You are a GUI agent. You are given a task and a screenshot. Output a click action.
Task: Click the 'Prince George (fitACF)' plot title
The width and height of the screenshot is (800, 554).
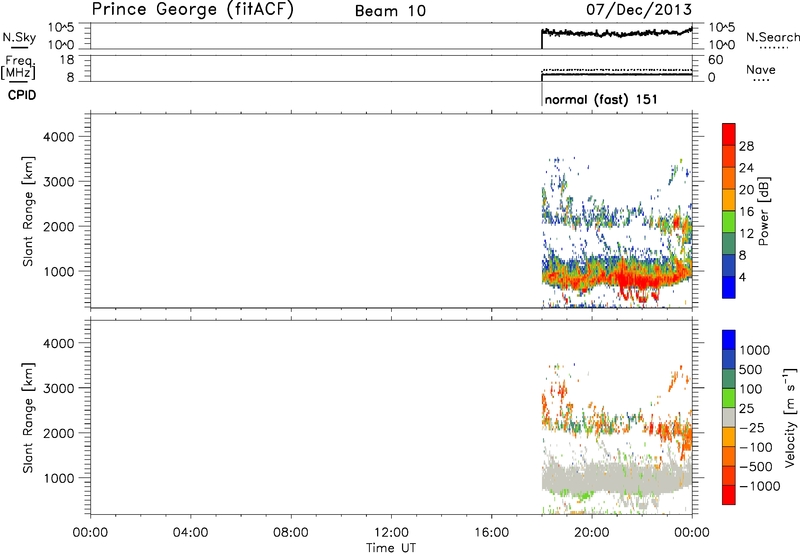[192, 10]
